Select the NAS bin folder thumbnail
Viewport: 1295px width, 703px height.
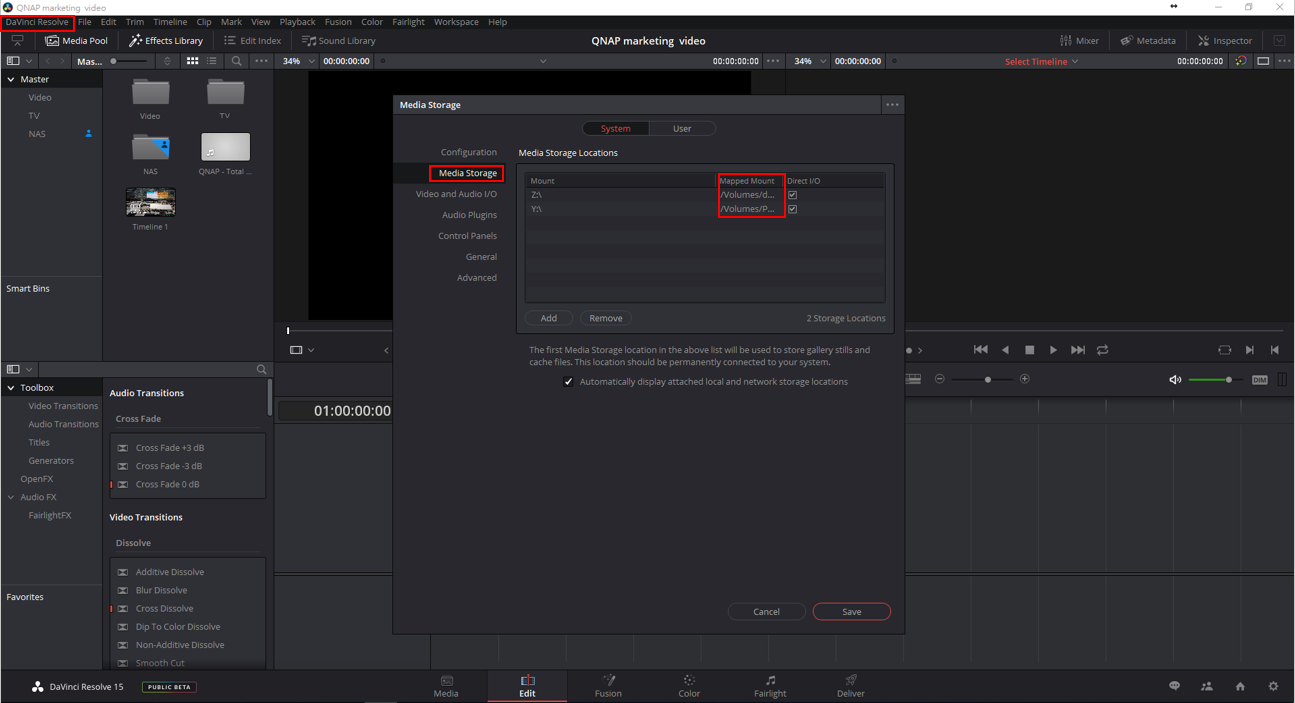tap(151, 147)
